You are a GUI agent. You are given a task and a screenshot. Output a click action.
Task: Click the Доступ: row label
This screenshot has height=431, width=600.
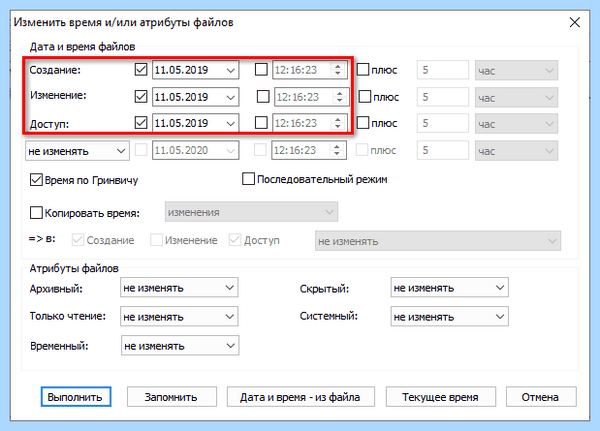point(49,124)
